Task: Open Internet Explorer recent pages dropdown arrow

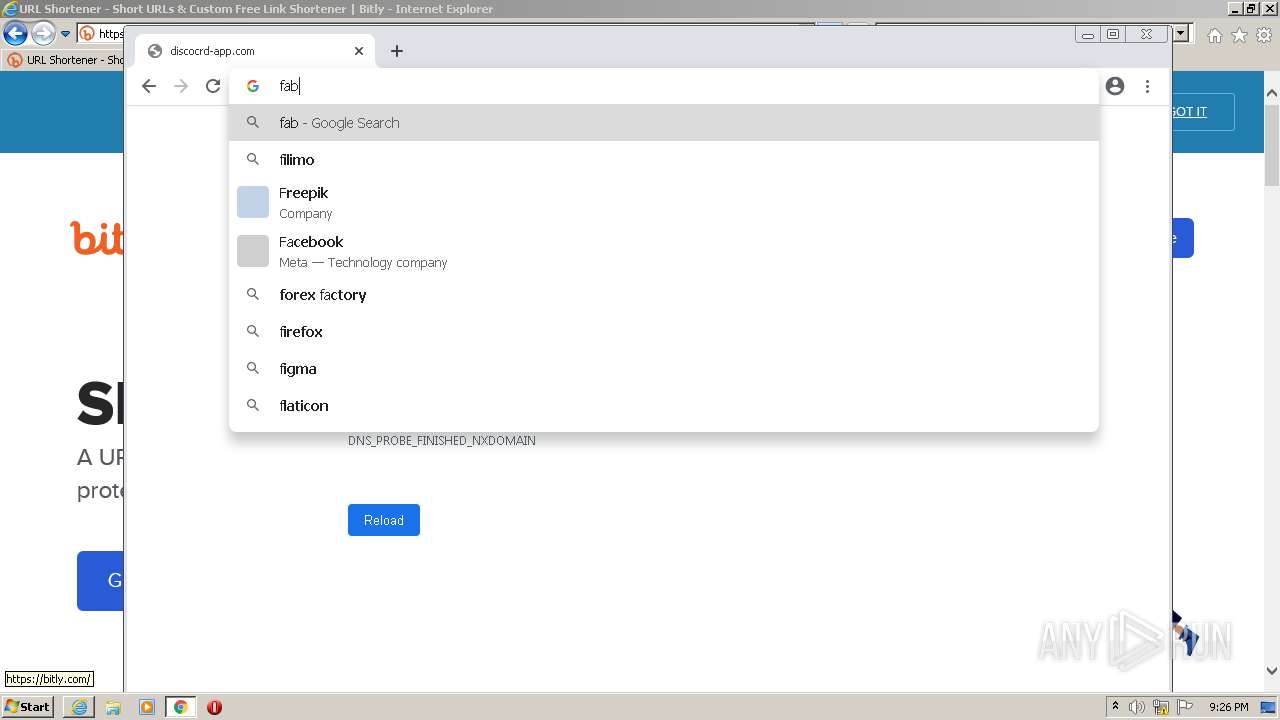Action: [66, 34]
